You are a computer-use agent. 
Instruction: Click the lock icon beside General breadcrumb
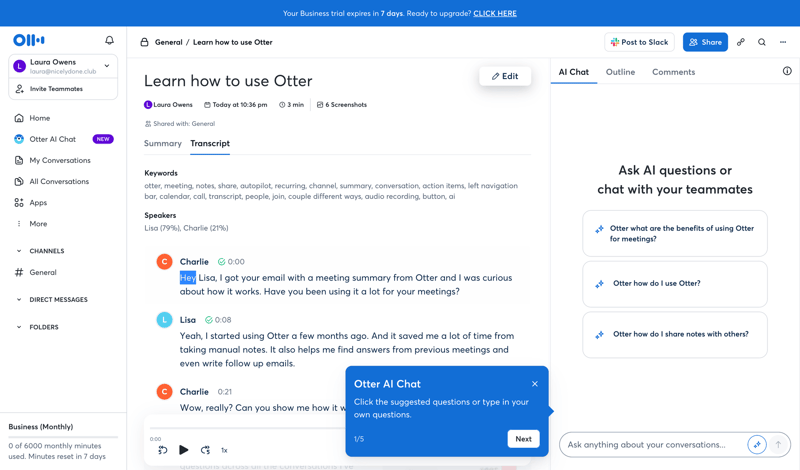click(x=144, y=42)
